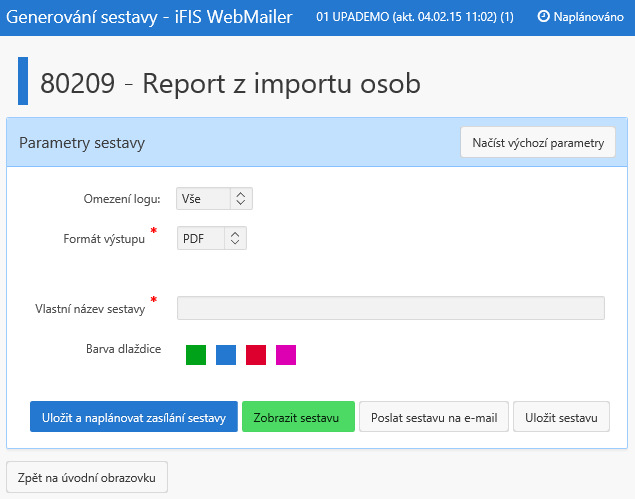Click the Formát výstupu label
The height and width of the screenshot is (499, 635).
tap(104, 239)
